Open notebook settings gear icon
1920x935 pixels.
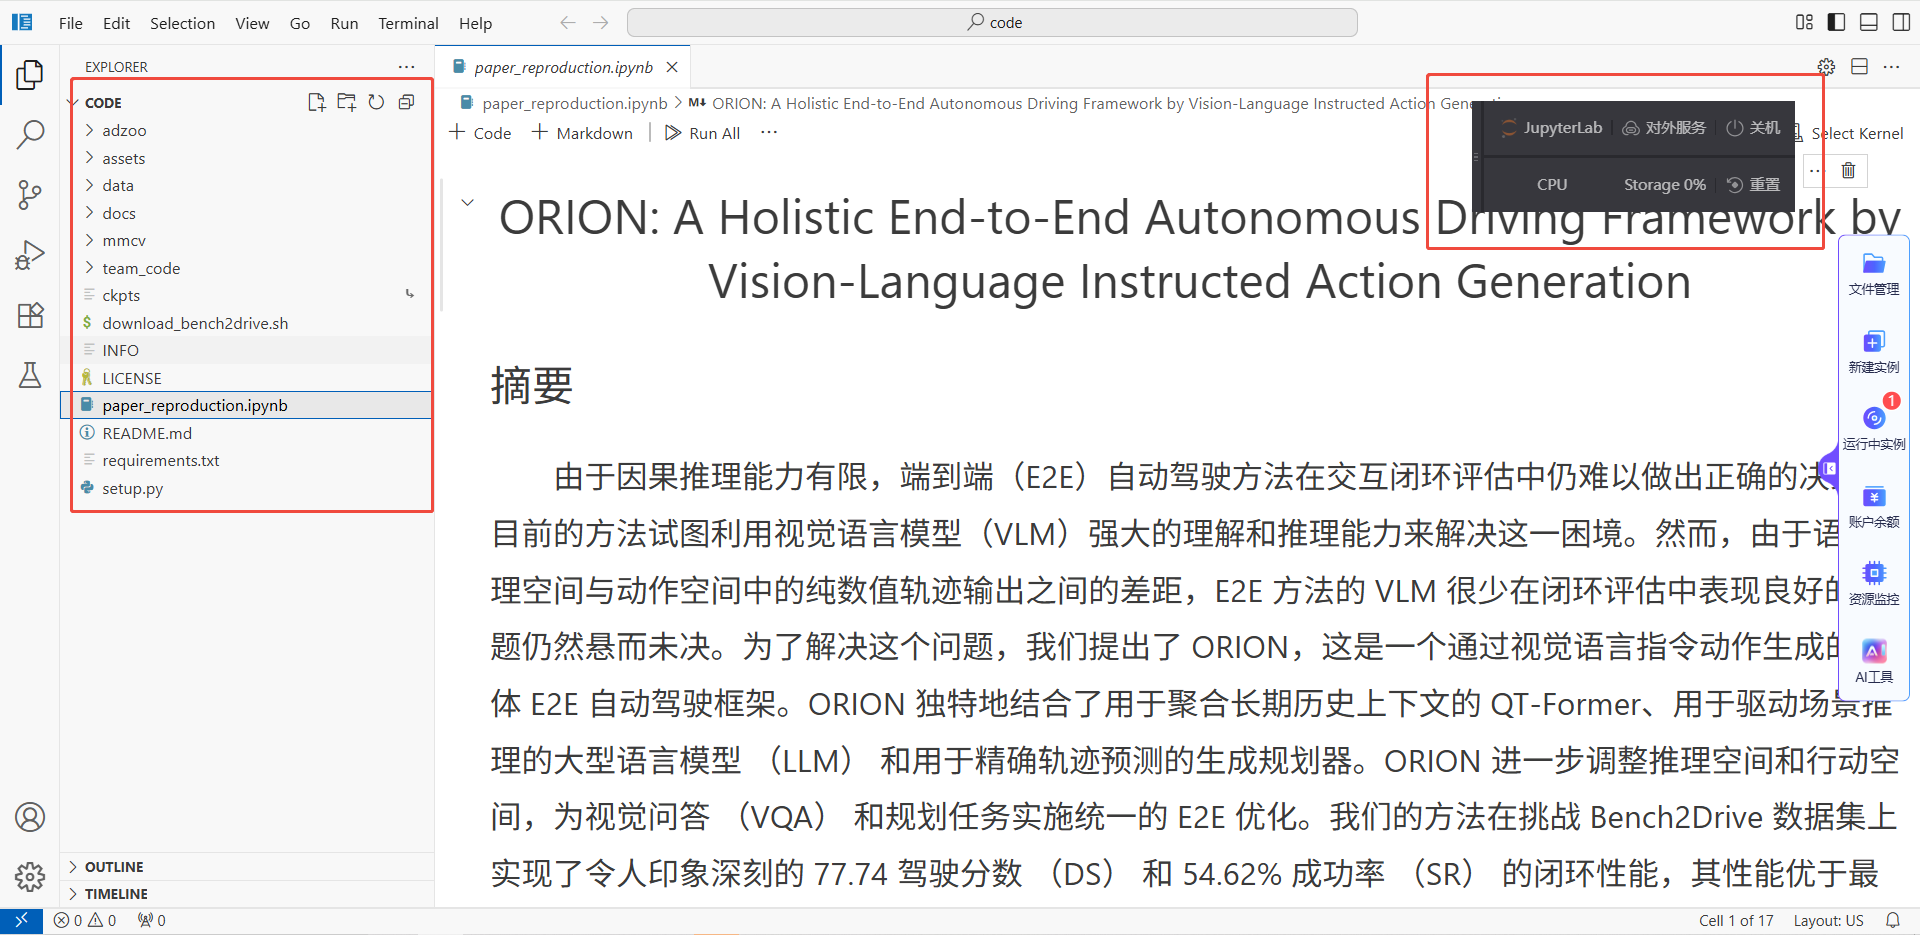point(1826,67)
